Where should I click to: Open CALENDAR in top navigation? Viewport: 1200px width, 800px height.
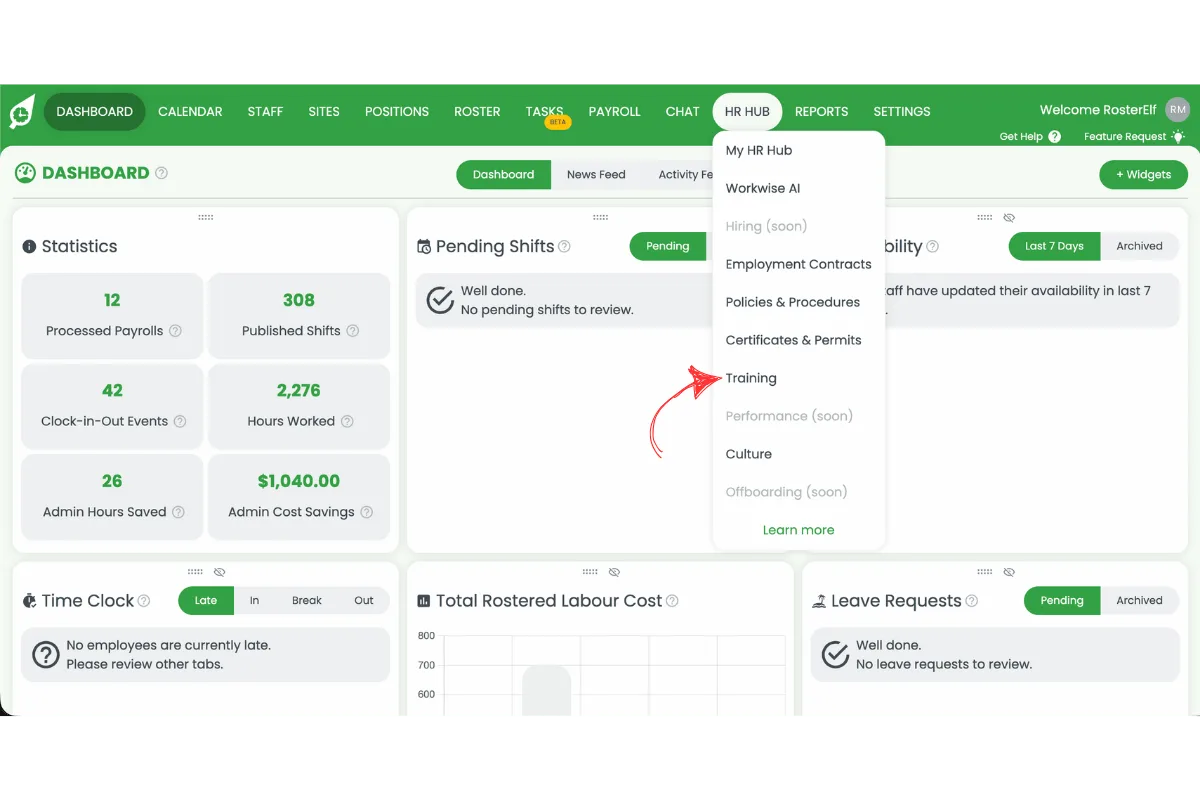click(190, 112)
